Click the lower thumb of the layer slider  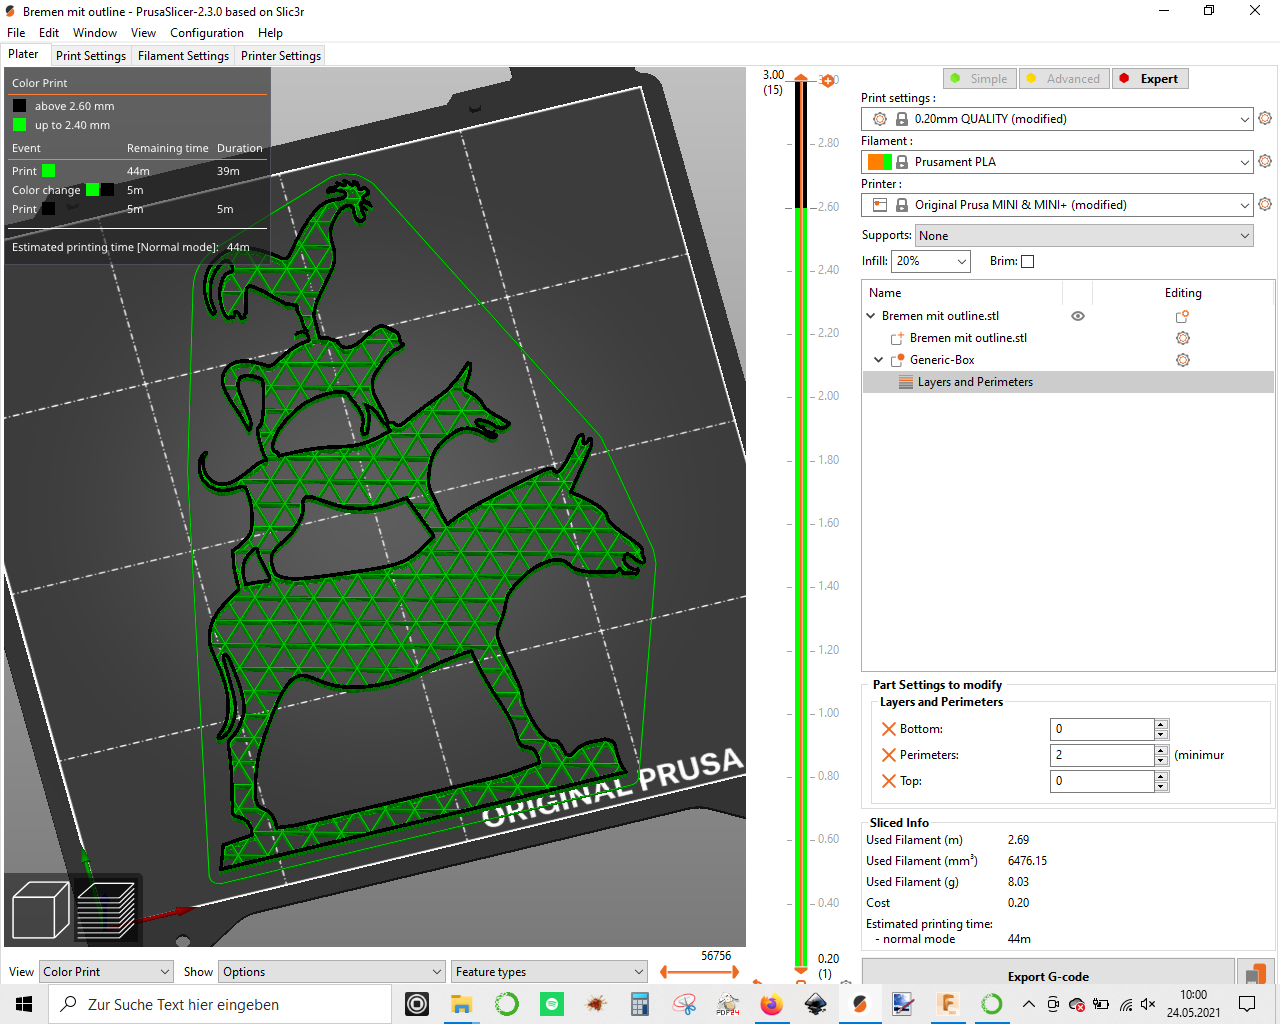click(x=801, y=970)
